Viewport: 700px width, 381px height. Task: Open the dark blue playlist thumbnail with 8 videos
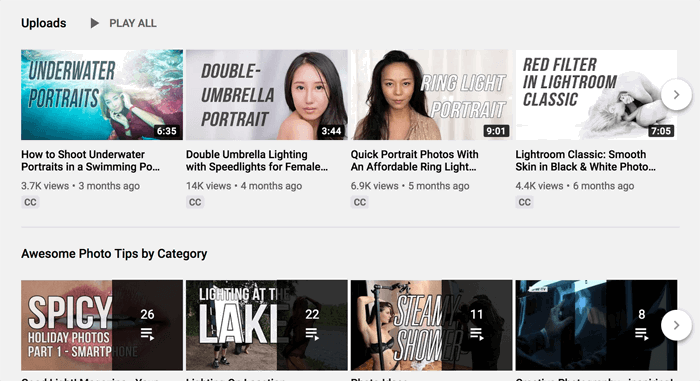pyautogui.click(x=596, y=325)
